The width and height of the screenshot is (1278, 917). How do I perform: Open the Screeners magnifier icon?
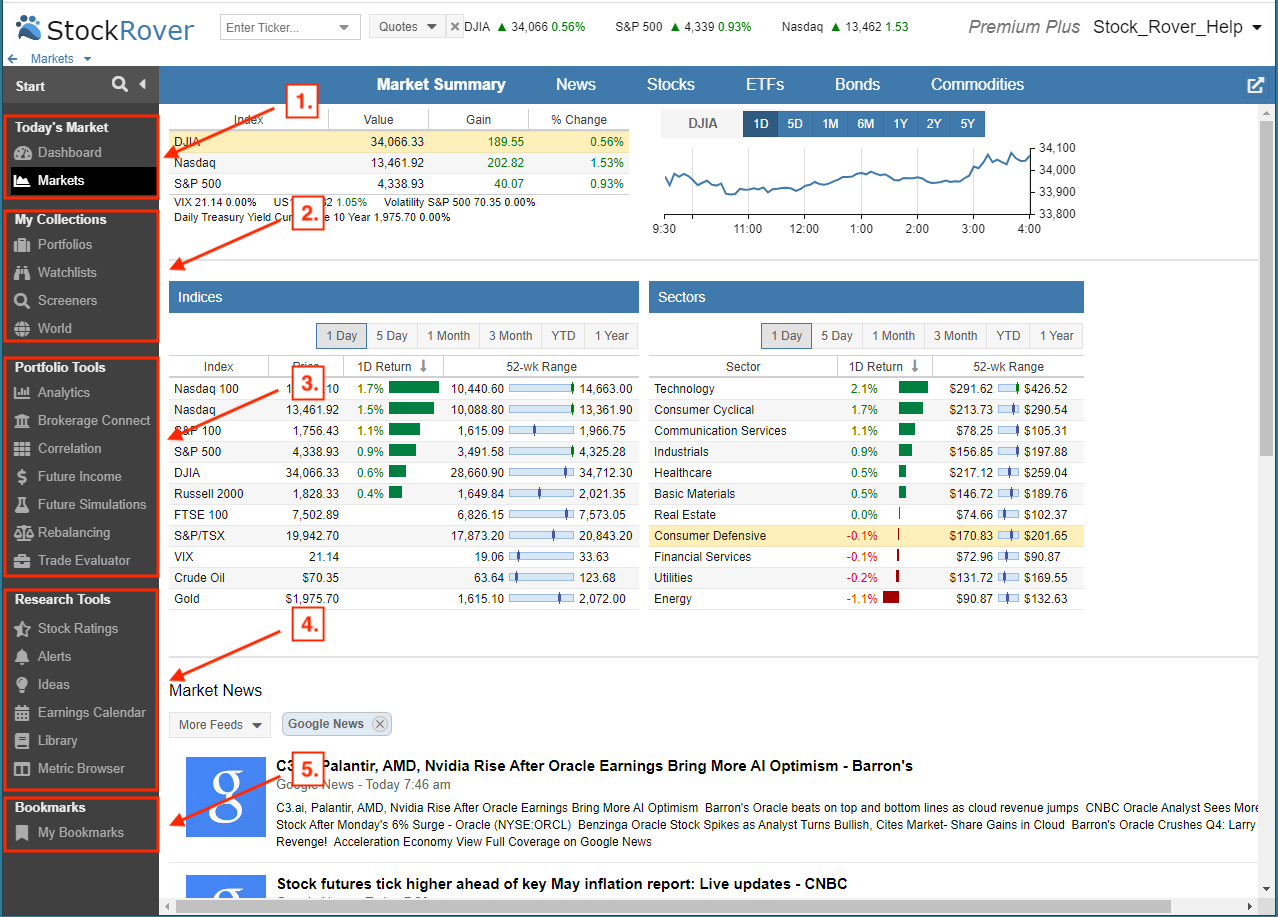(22, 301)
